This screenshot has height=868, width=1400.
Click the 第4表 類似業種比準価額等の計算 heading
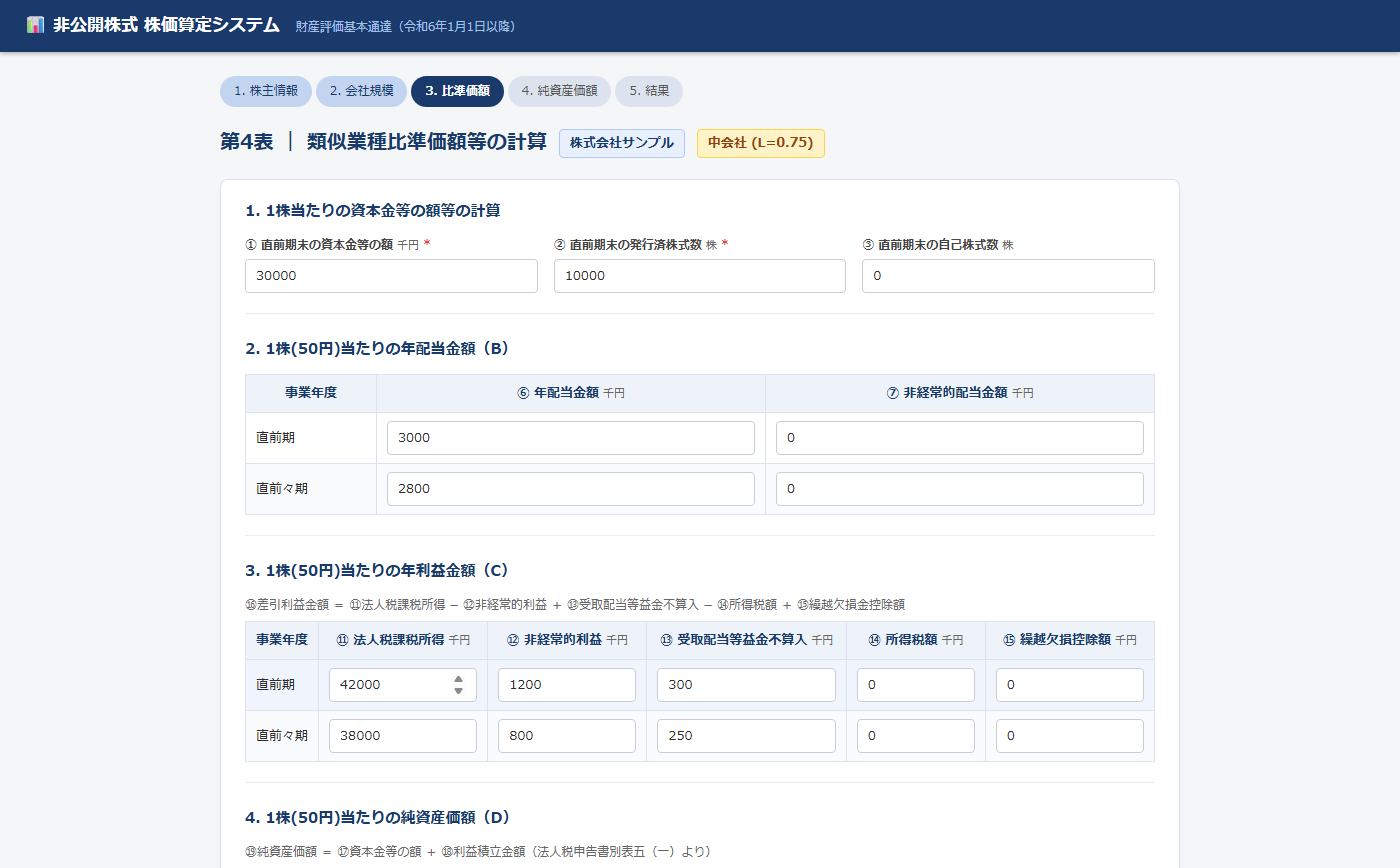[x=383, y=142]
